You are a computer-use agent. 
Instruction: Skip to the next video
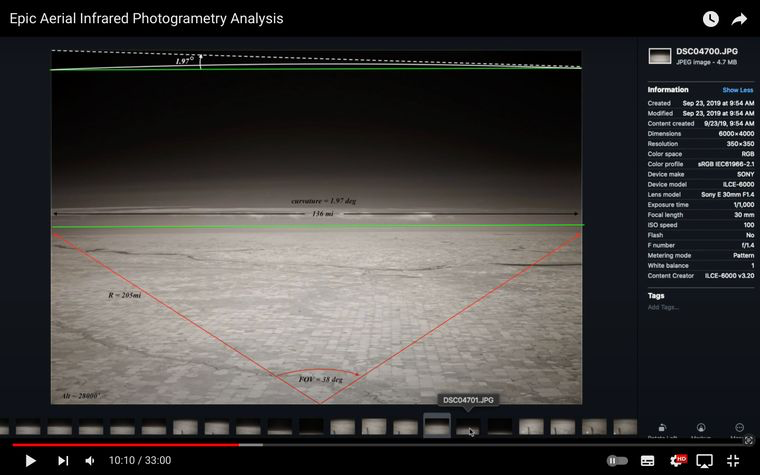click(63, 460)
